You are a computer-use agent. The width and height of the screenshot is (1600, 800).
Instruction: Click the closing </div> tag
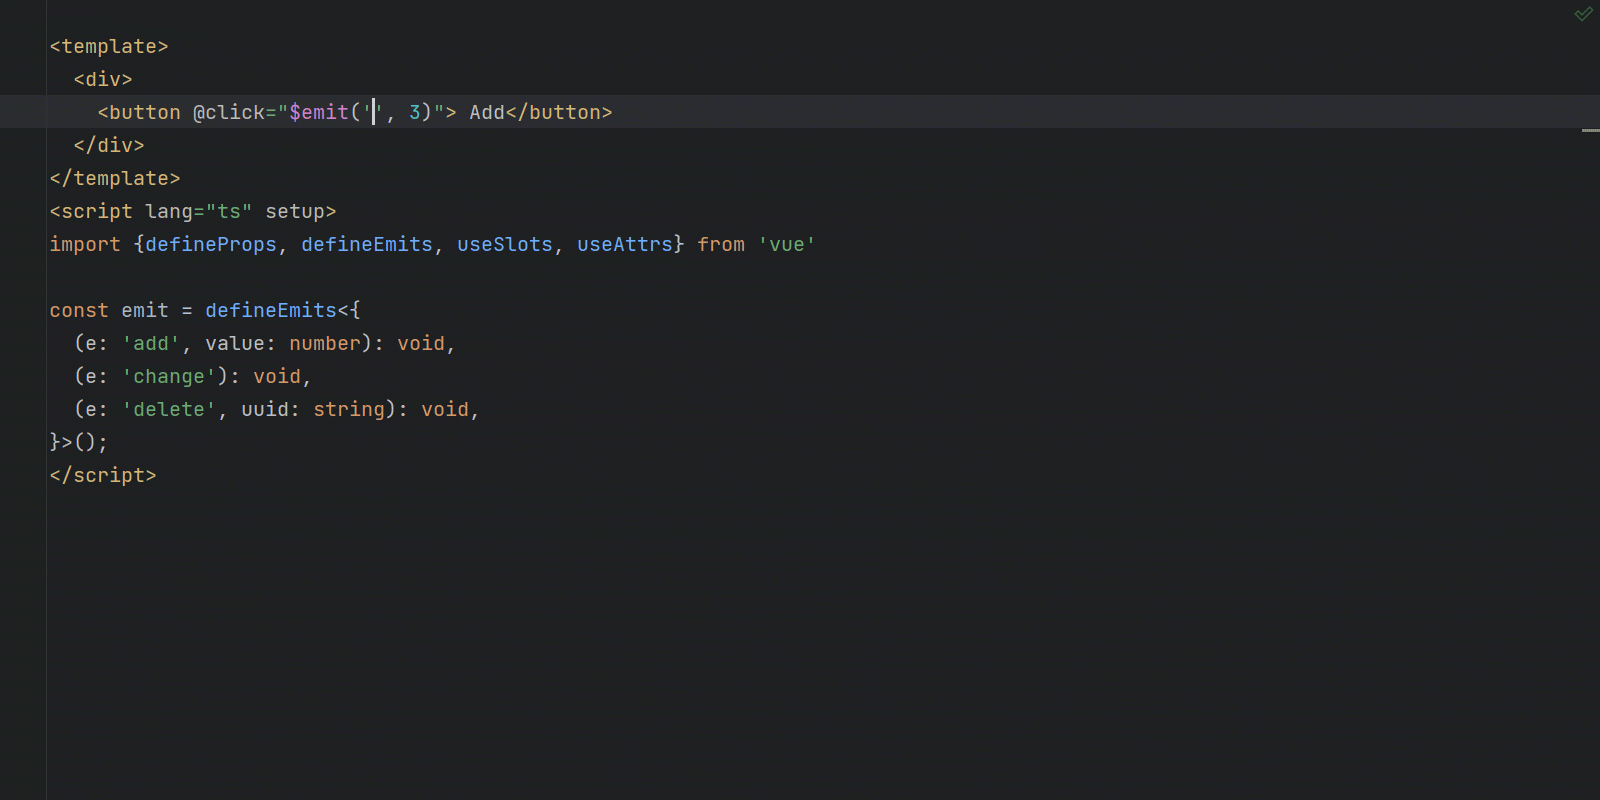click(x=109, y=145)
